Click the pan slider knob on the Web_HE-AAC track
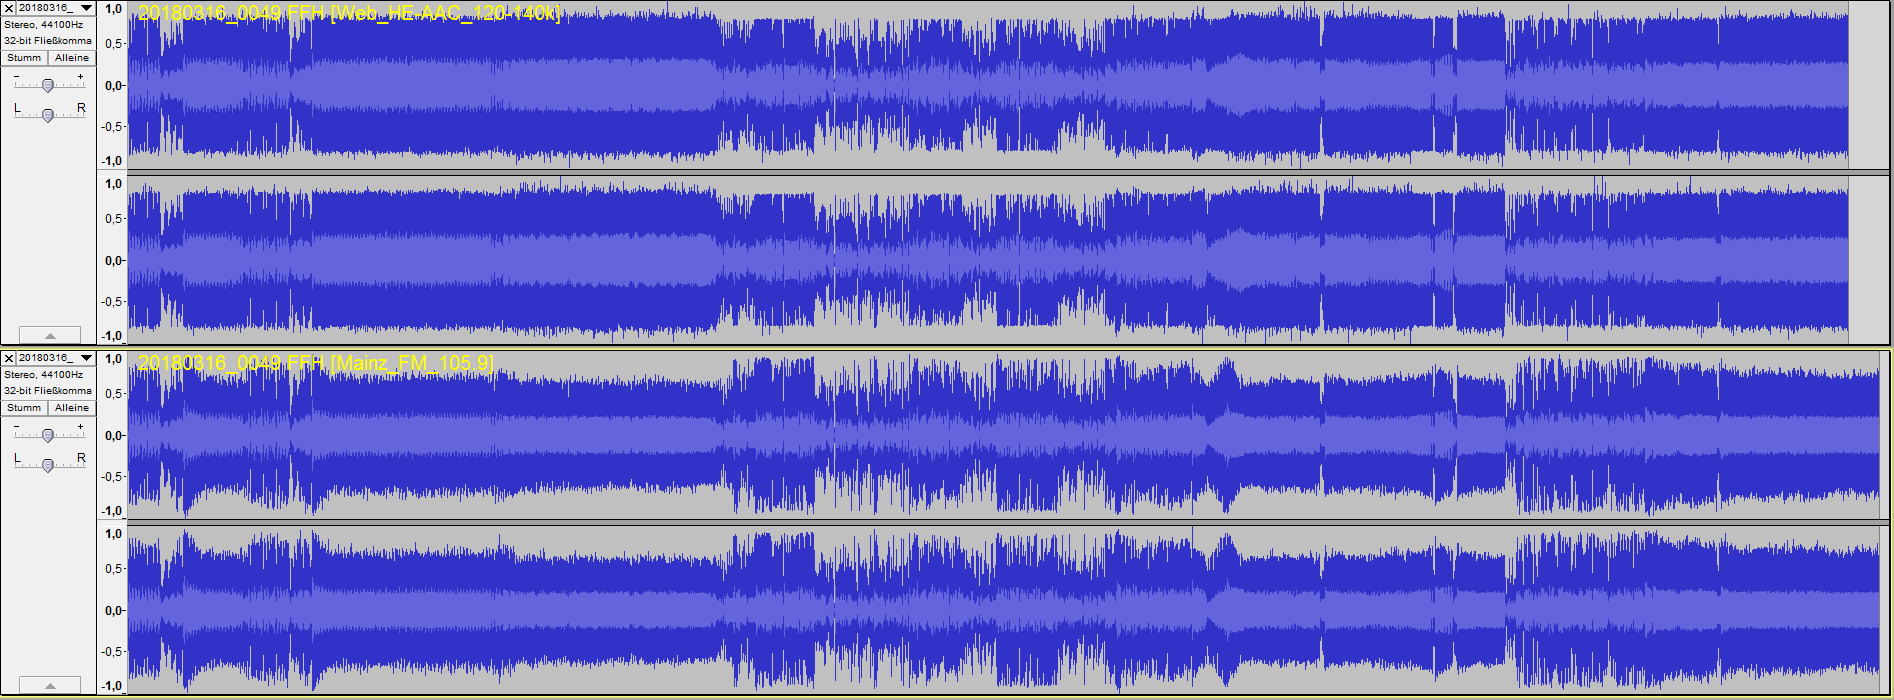The image size is (1894, 700). 47,116
